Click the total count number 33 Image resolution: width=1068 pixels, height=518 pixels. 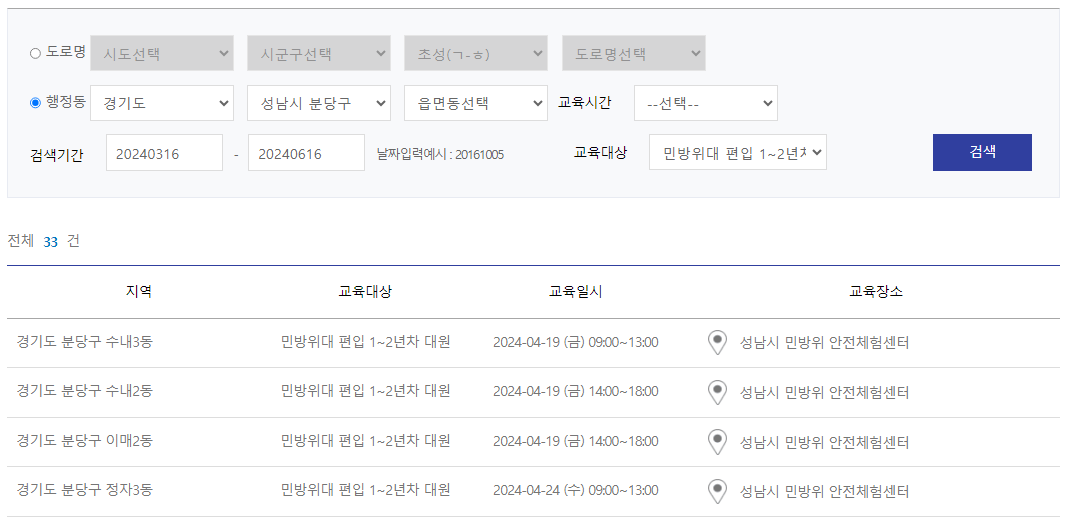50,242
